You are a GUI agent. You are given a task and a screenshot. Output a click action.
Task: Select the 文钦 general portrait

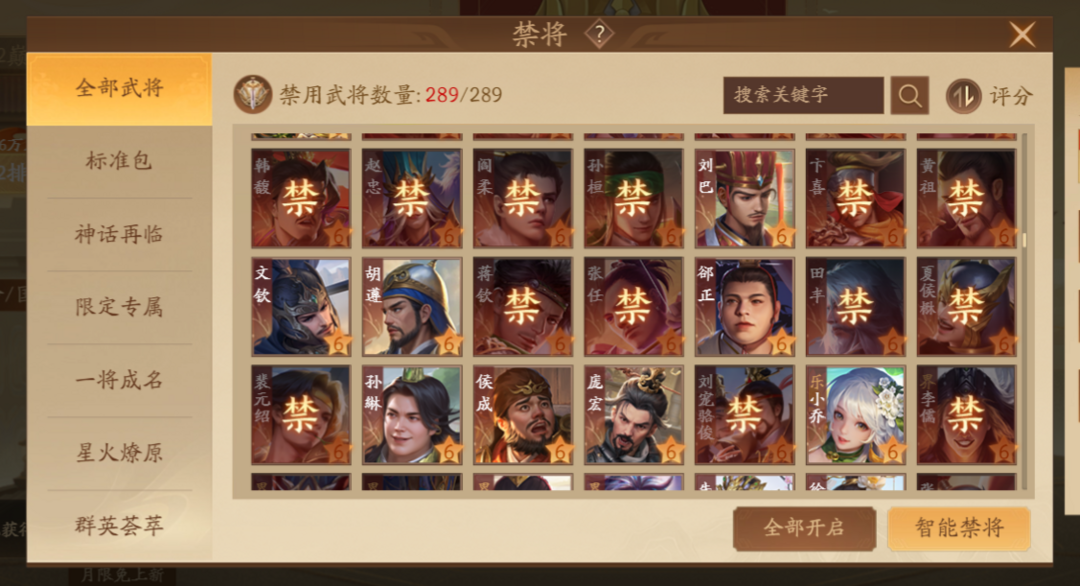[x=301, y=306]
